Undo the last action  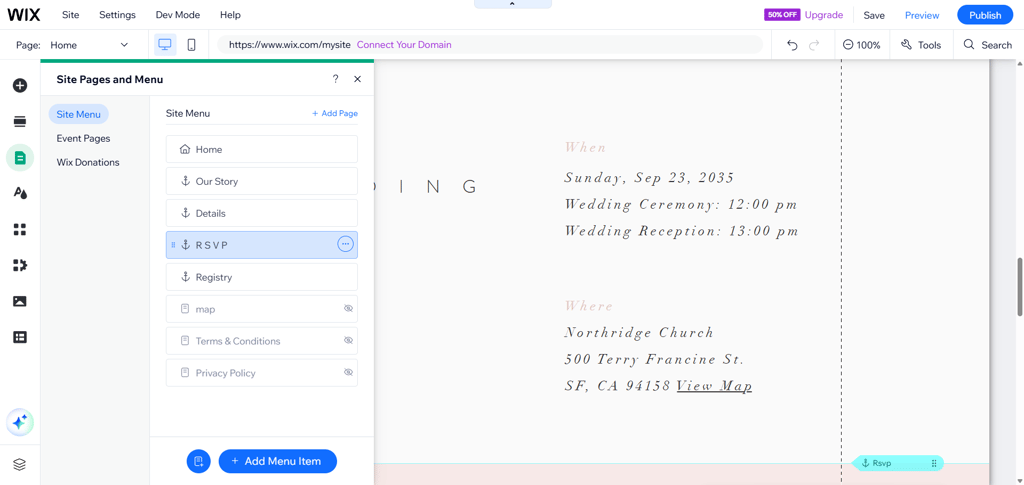[792, 45]
